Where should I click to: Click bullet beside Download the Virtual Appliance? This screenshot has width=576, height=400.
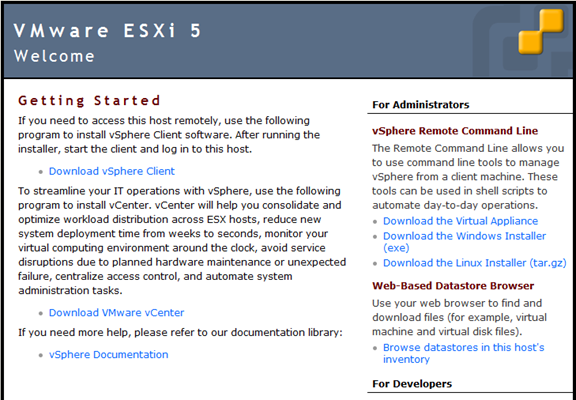(x=375, y=221)
